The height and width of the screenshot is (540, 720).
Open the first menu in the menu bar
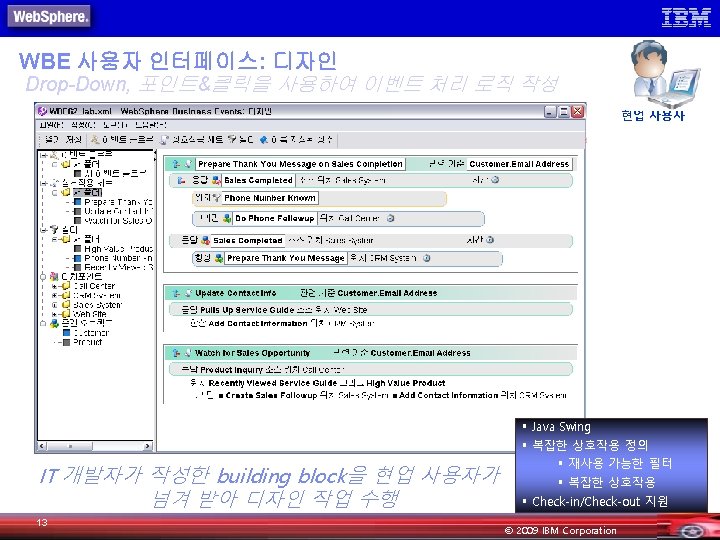coord(51,125)
